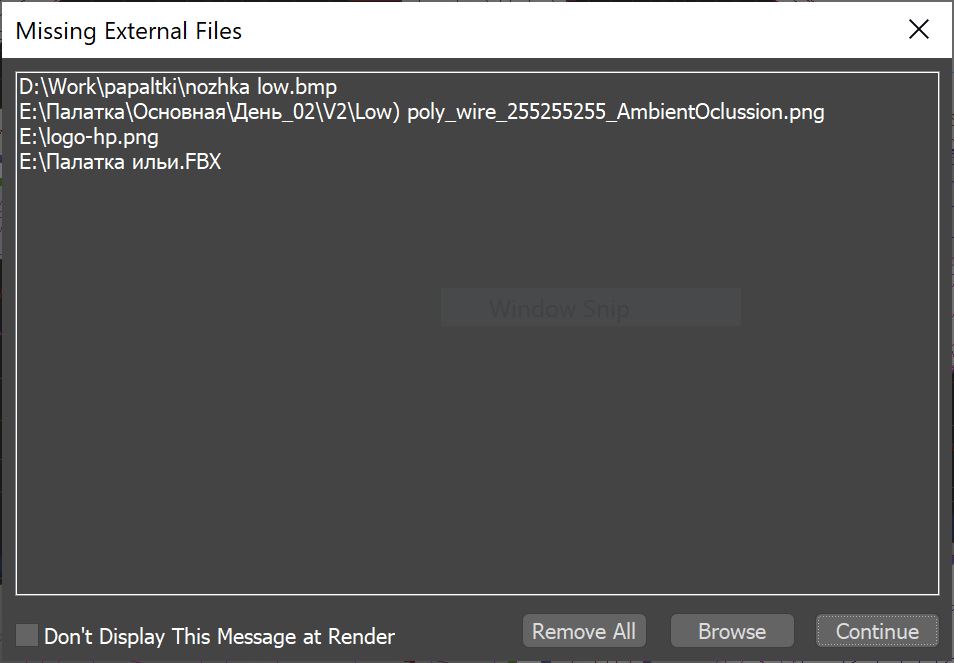
Task: Click the faint Window Snip overlay label
Action: click(559, 308)
